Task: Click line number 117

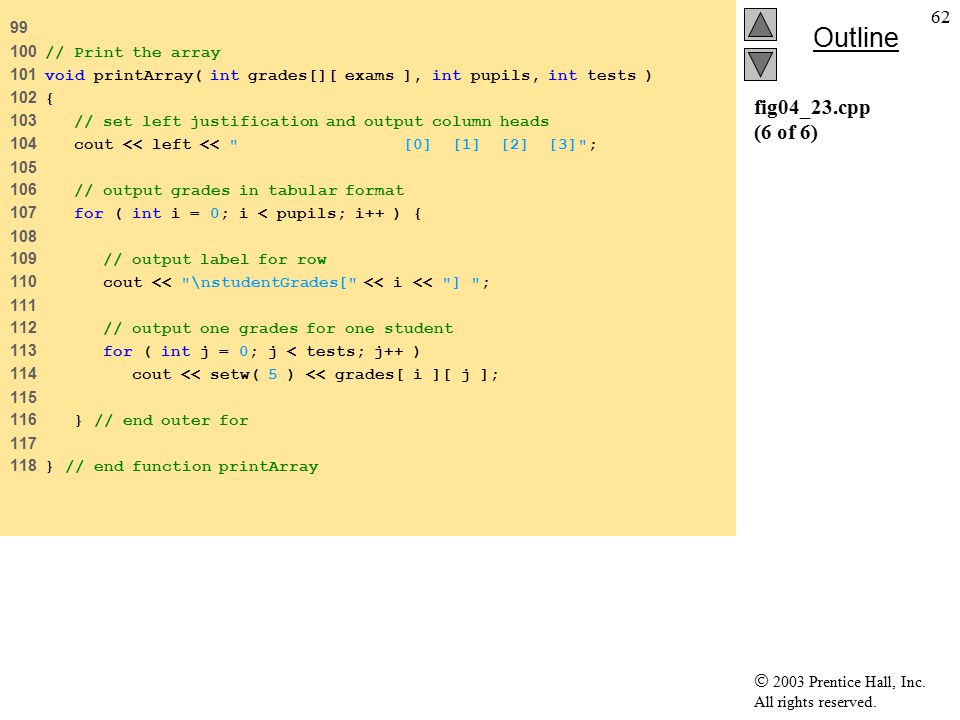Action: click(x=23, y=443)
